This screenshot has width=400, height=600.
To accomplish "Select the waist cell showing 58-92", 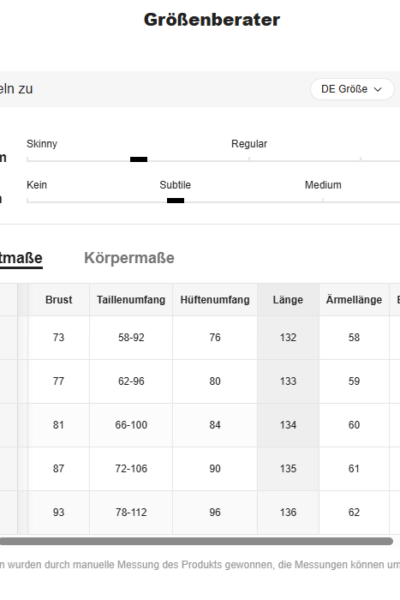I will click(x=131, y=338).
